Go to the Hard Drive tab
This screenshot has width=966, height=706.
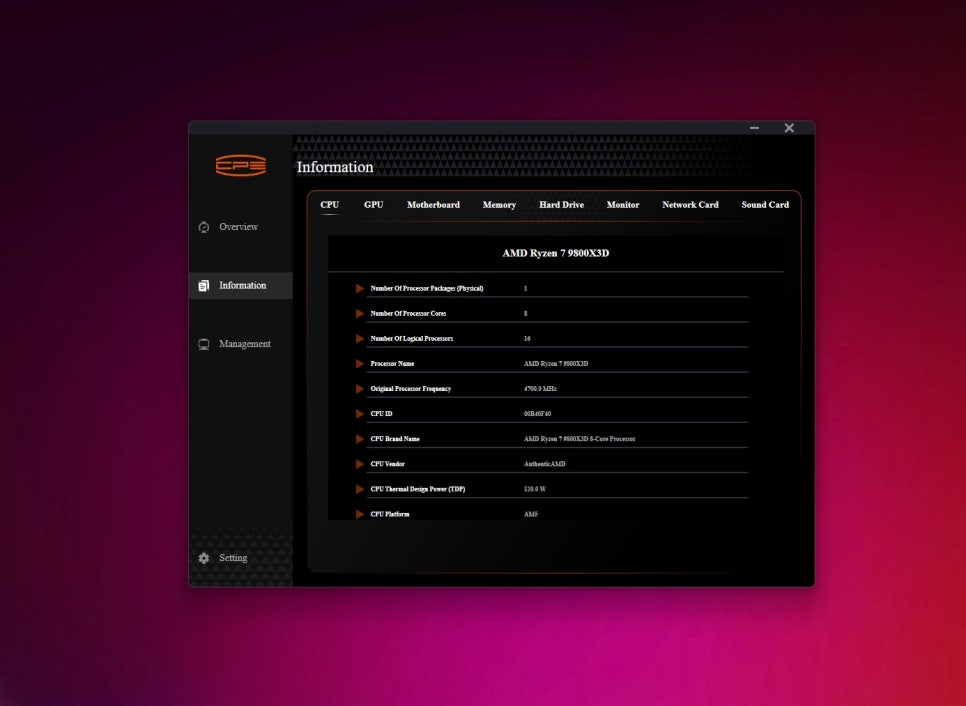[x=561, y=205]
